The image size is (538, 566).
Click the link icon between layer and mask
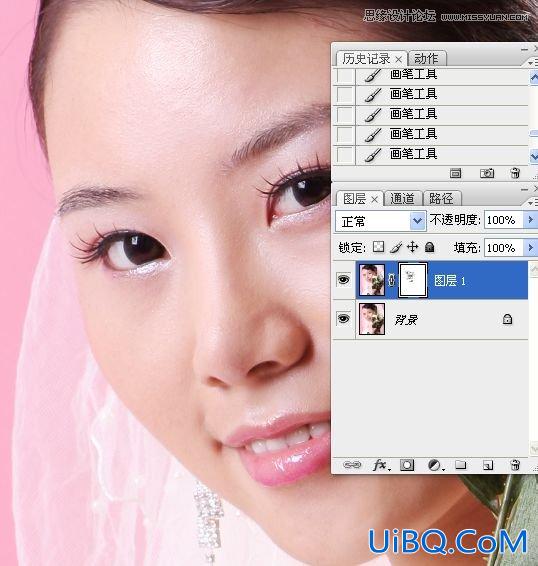click(391, 280)
